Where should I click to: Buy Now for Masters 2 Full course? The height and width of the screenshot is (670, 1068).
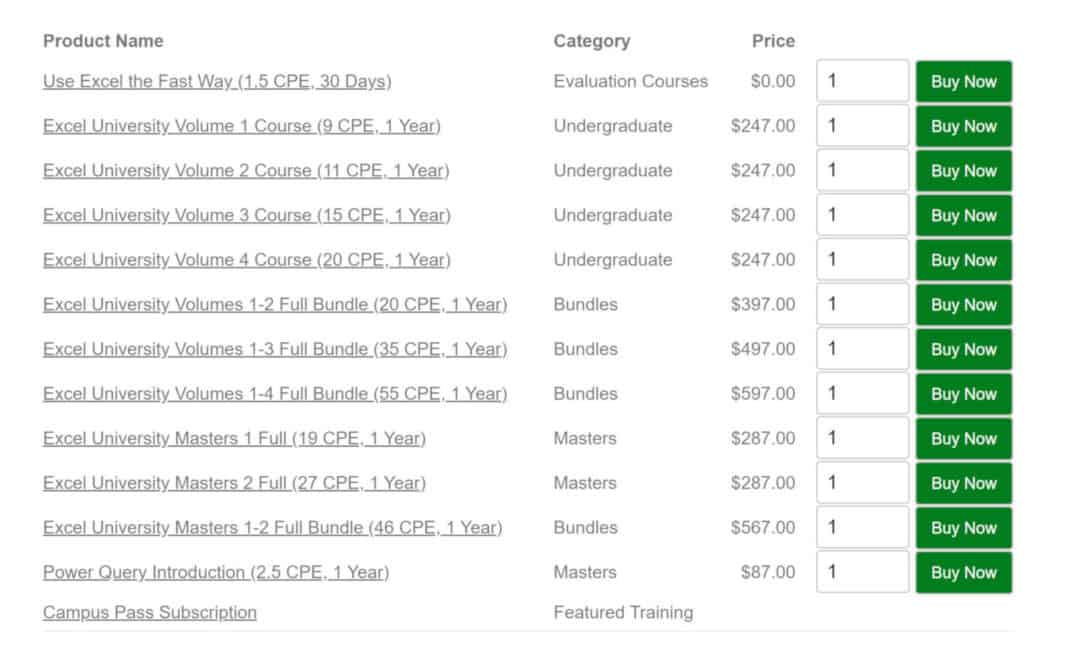(x=963, y=483)
